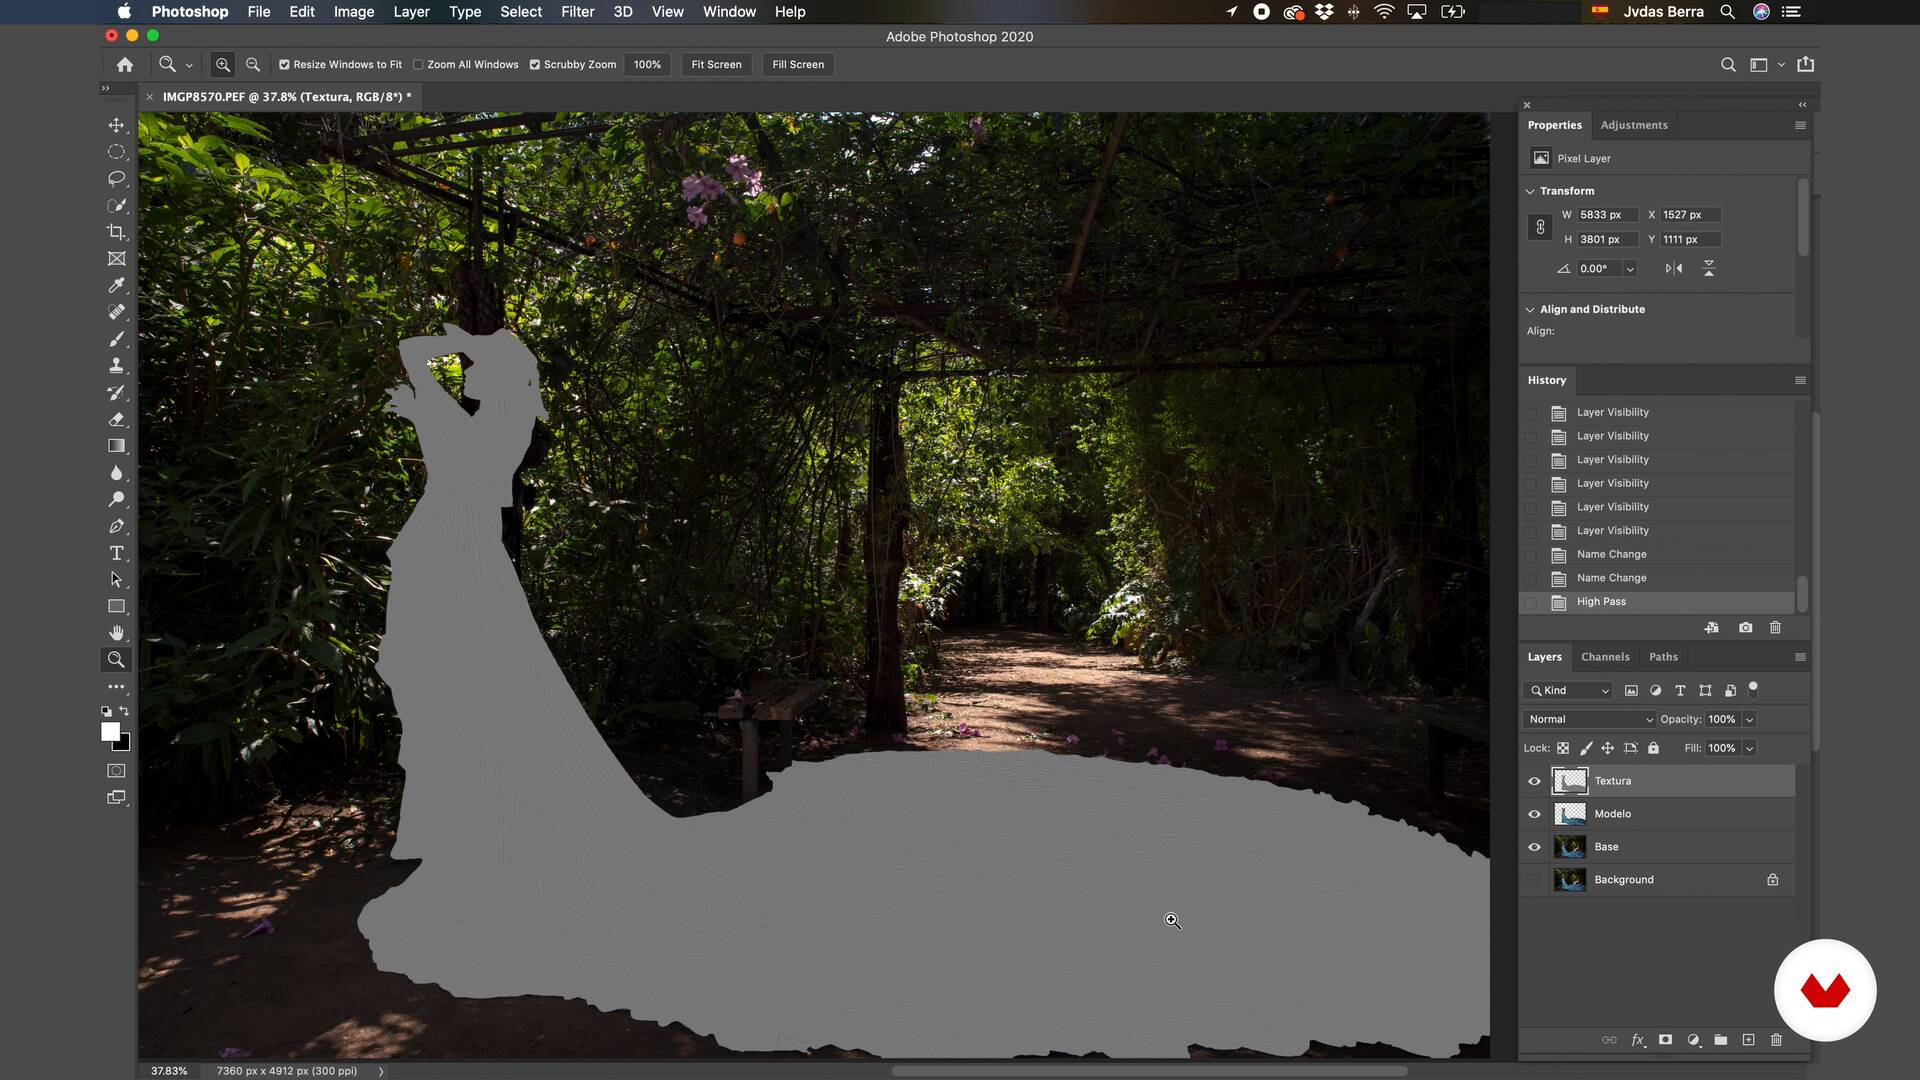Open the blend mode Normal dropdown
The image size is (1920, 1080).
pyautogui.click(x=1589, y=719)
